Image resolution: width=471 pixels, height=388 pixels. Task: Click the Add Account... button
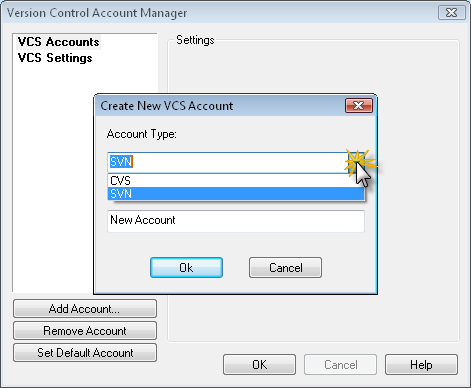(x=85, y=309)
